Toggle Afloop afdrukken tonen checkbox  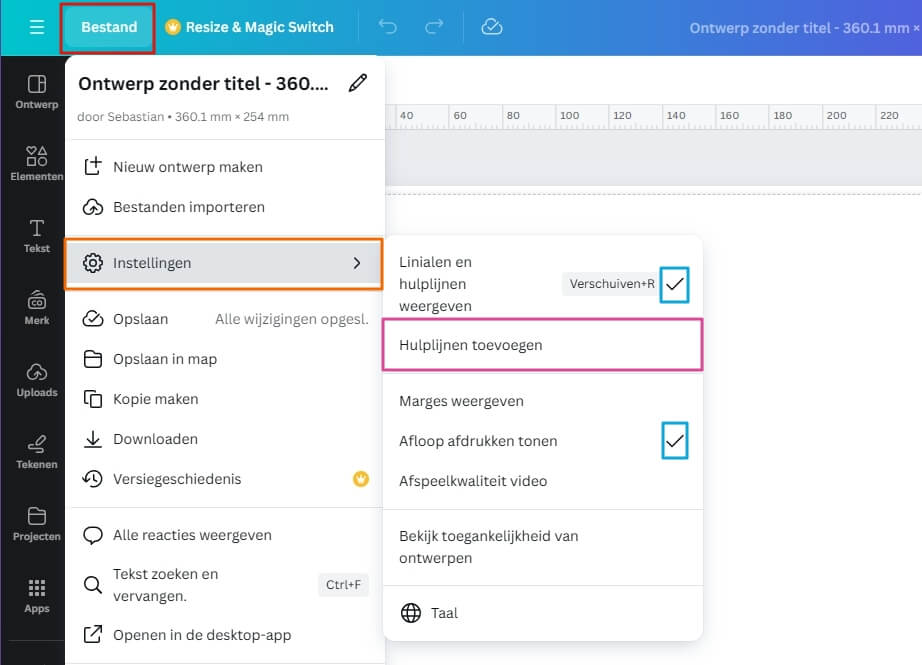tap(674, 440)
